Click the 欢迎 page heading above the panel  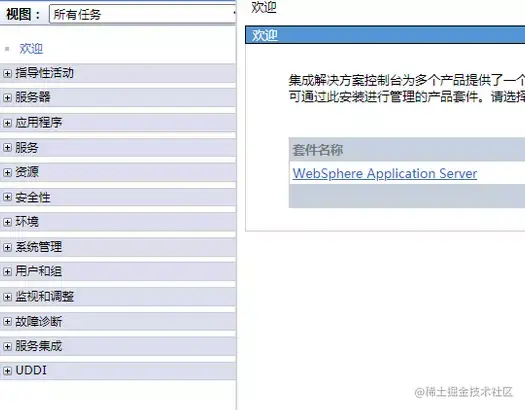[264, 7]
